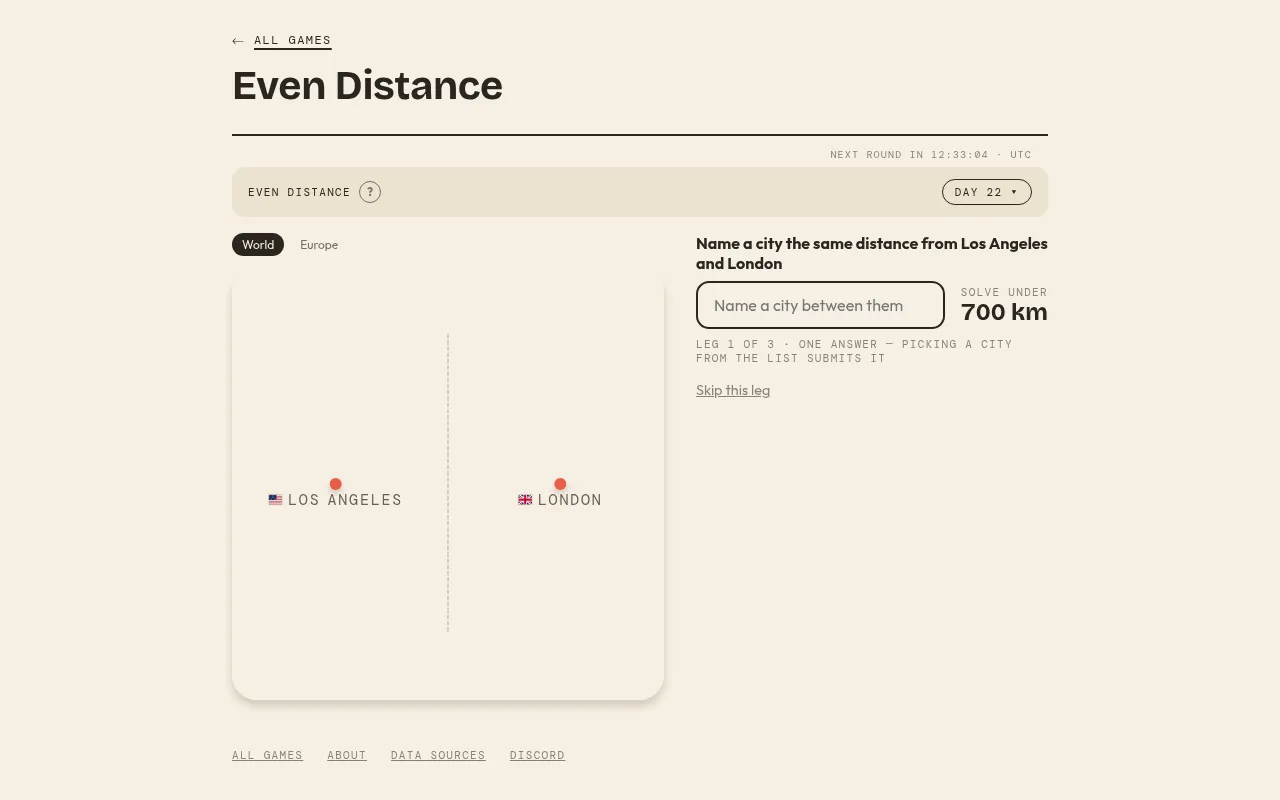Screen dimensions: 1280x800
Task: Click the 'Name a city the same distance' prompt
Action: click(872, 254)
